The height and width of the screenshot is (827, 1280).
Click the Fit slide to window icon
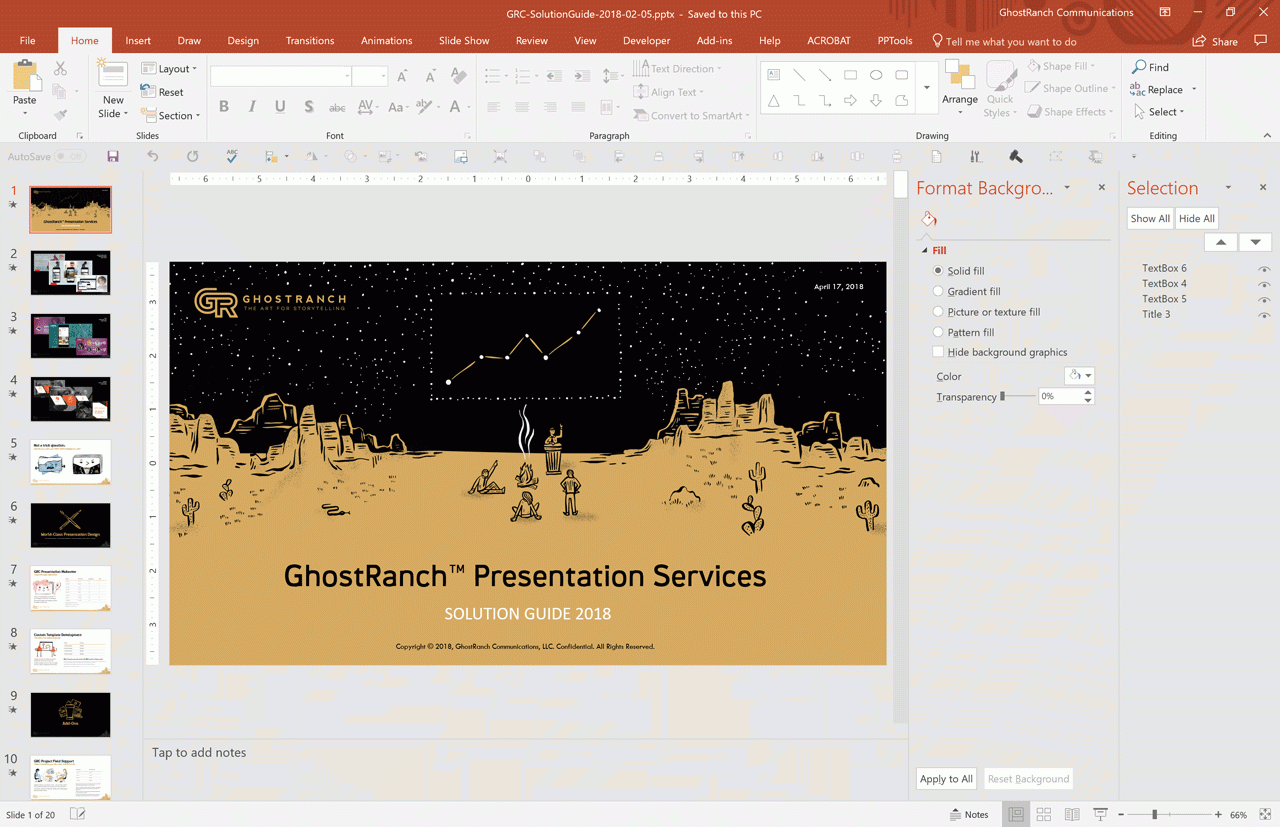(x=1266, y=815)
